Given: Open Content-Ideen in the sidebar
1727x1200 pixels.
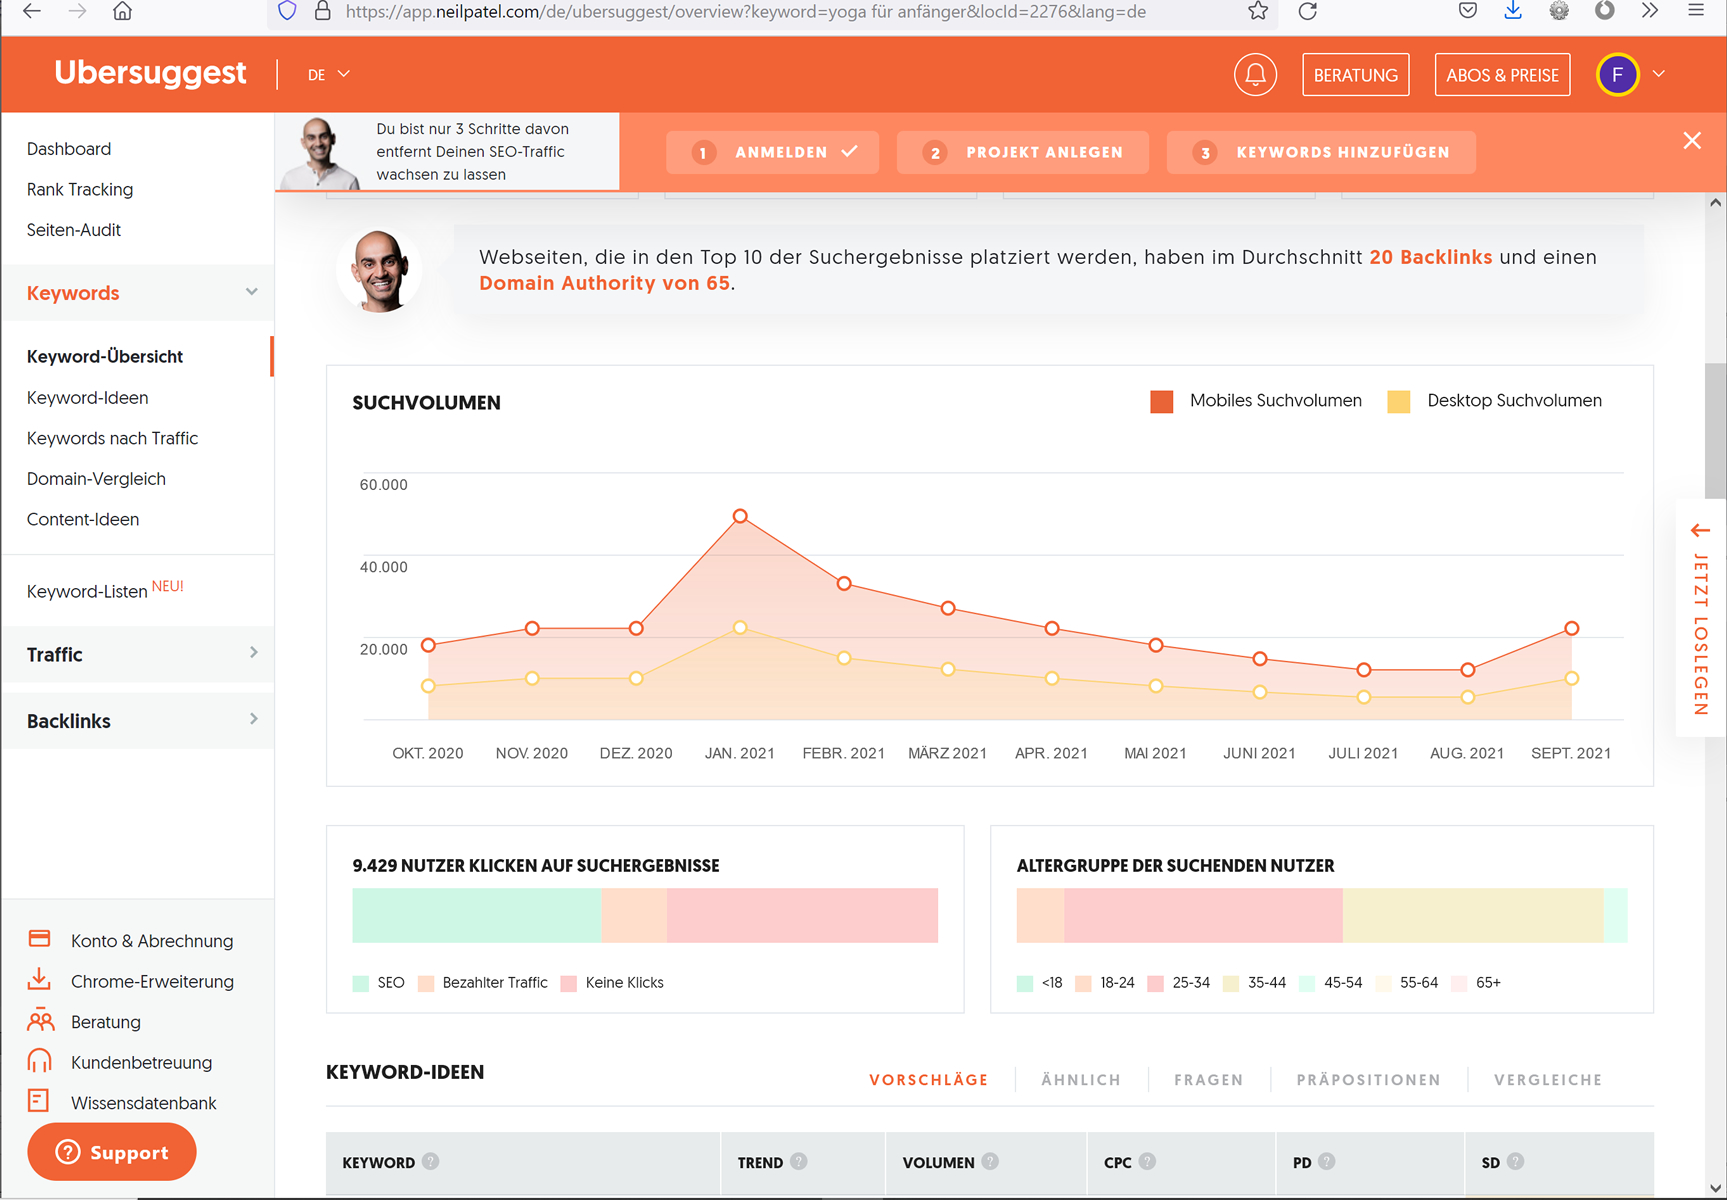Looking at the screenshot, I should click(83, 519).
